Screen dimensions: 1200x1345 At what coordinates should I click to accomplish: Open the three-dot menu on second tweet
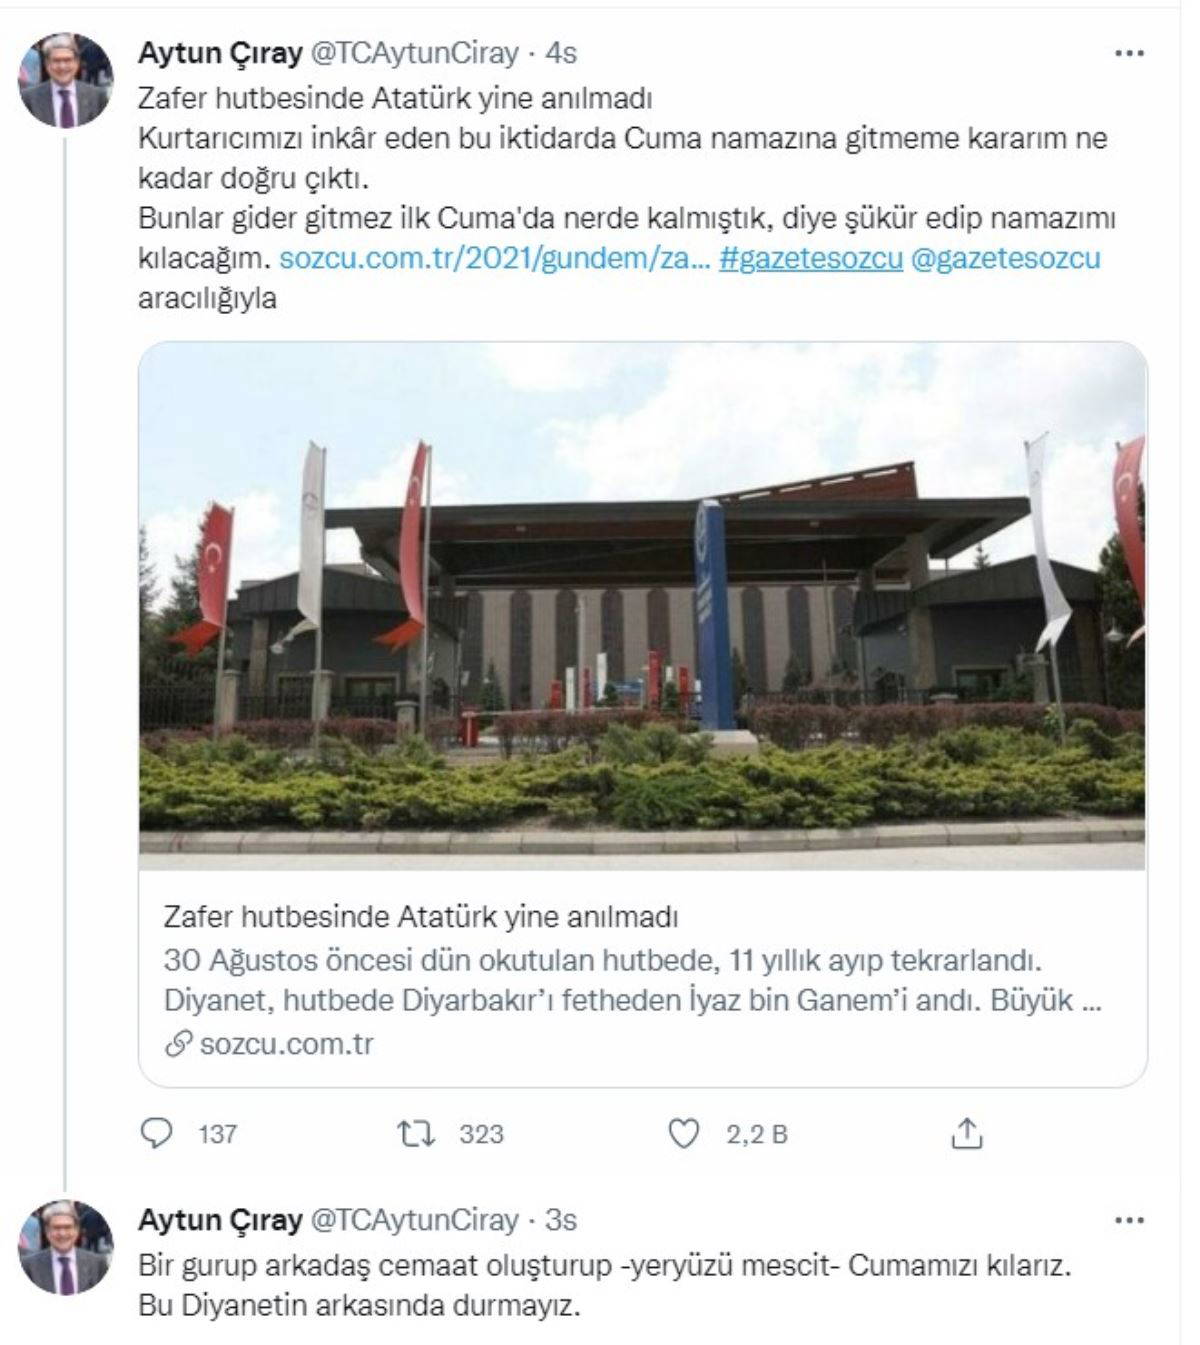pos(1129,1220)
